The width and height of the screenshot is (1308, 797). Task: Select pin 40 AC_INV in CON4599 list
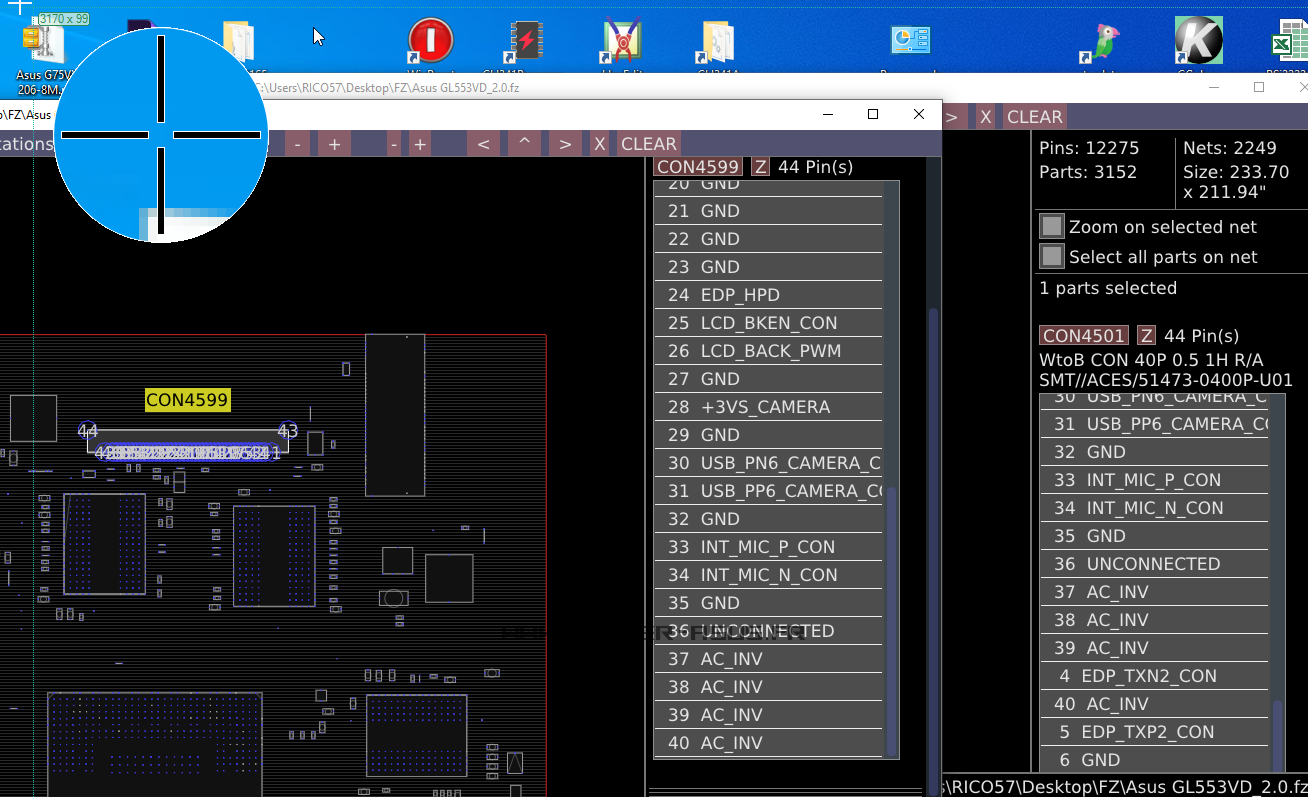(768, 743)
